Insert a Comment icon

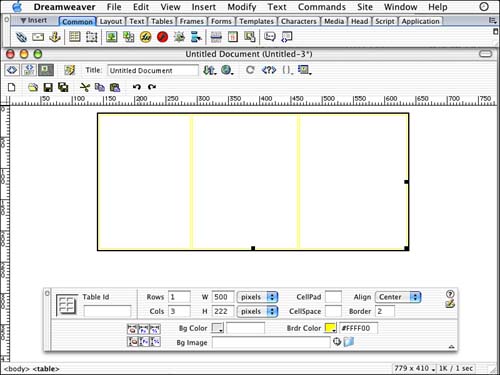270,36
